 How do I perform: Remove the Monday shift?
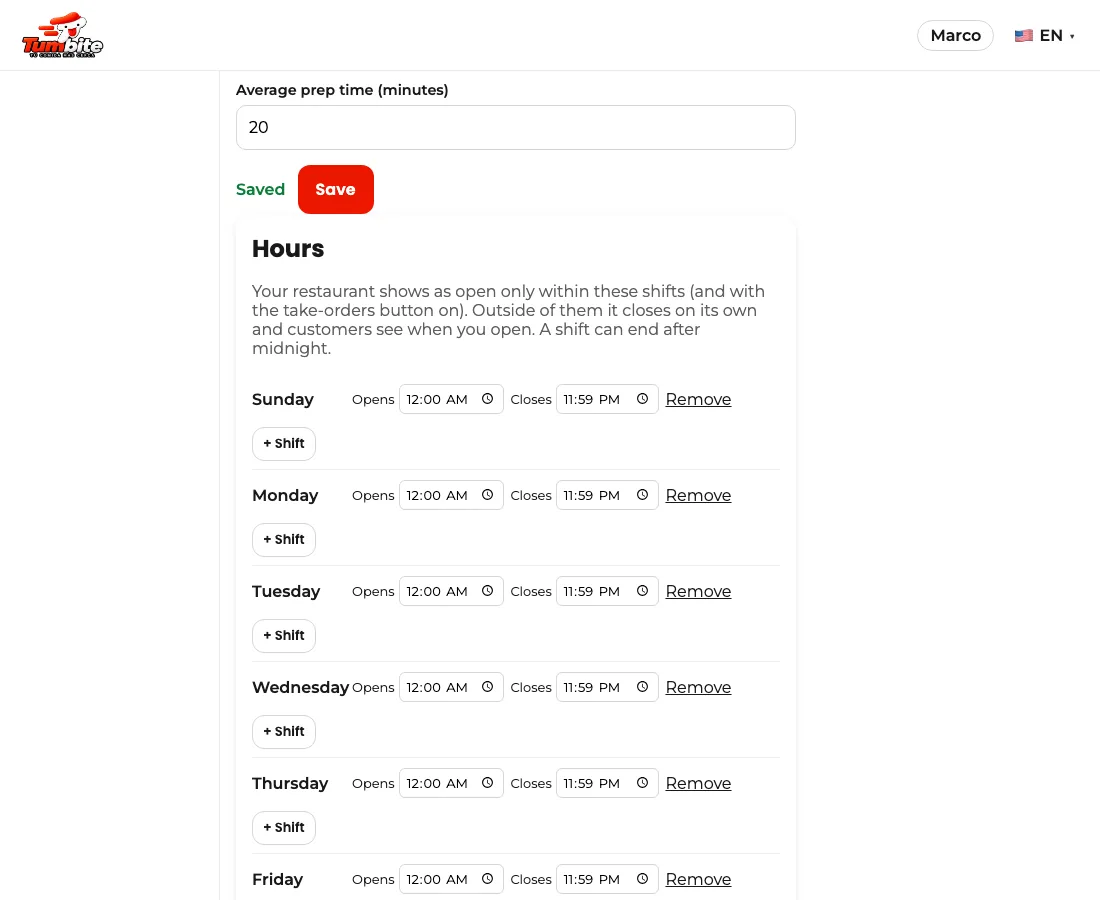click(698, 495)
